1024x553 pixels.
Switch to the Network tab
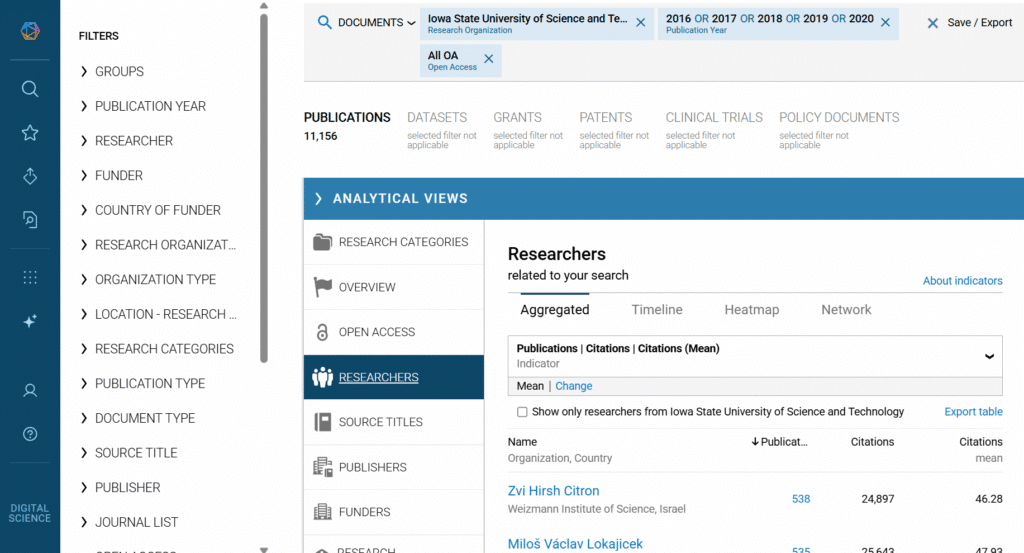point(846,310)
